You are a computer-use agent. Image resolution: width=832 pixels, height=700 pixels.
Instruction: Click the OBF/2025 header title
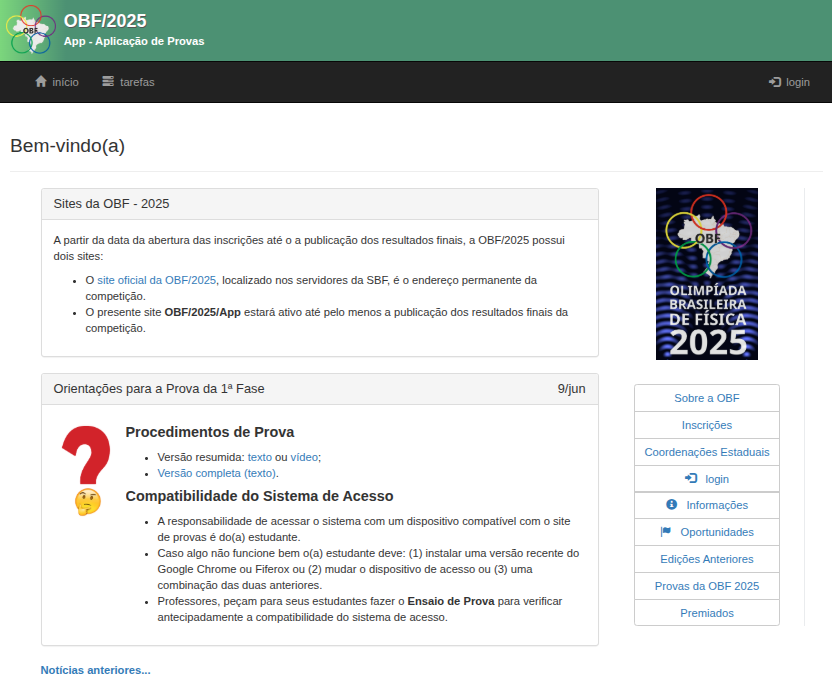point(105,21)
